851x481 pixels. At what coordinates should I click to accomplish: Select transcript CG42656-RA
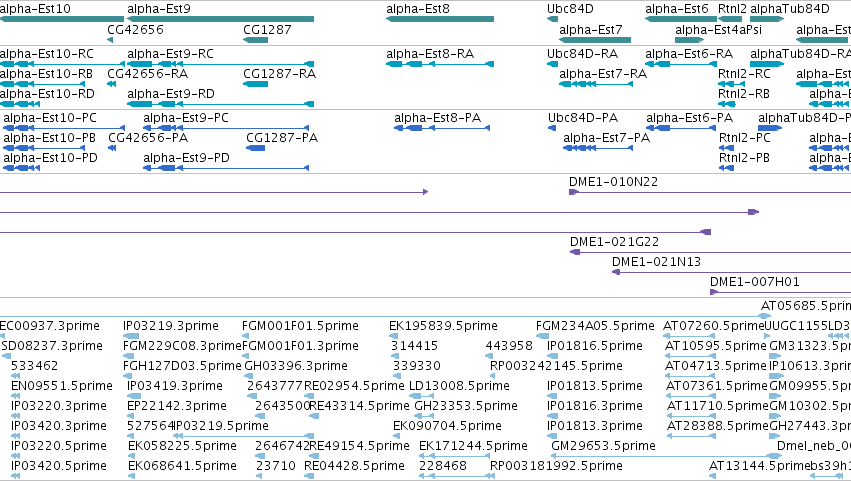click(148, 74)
